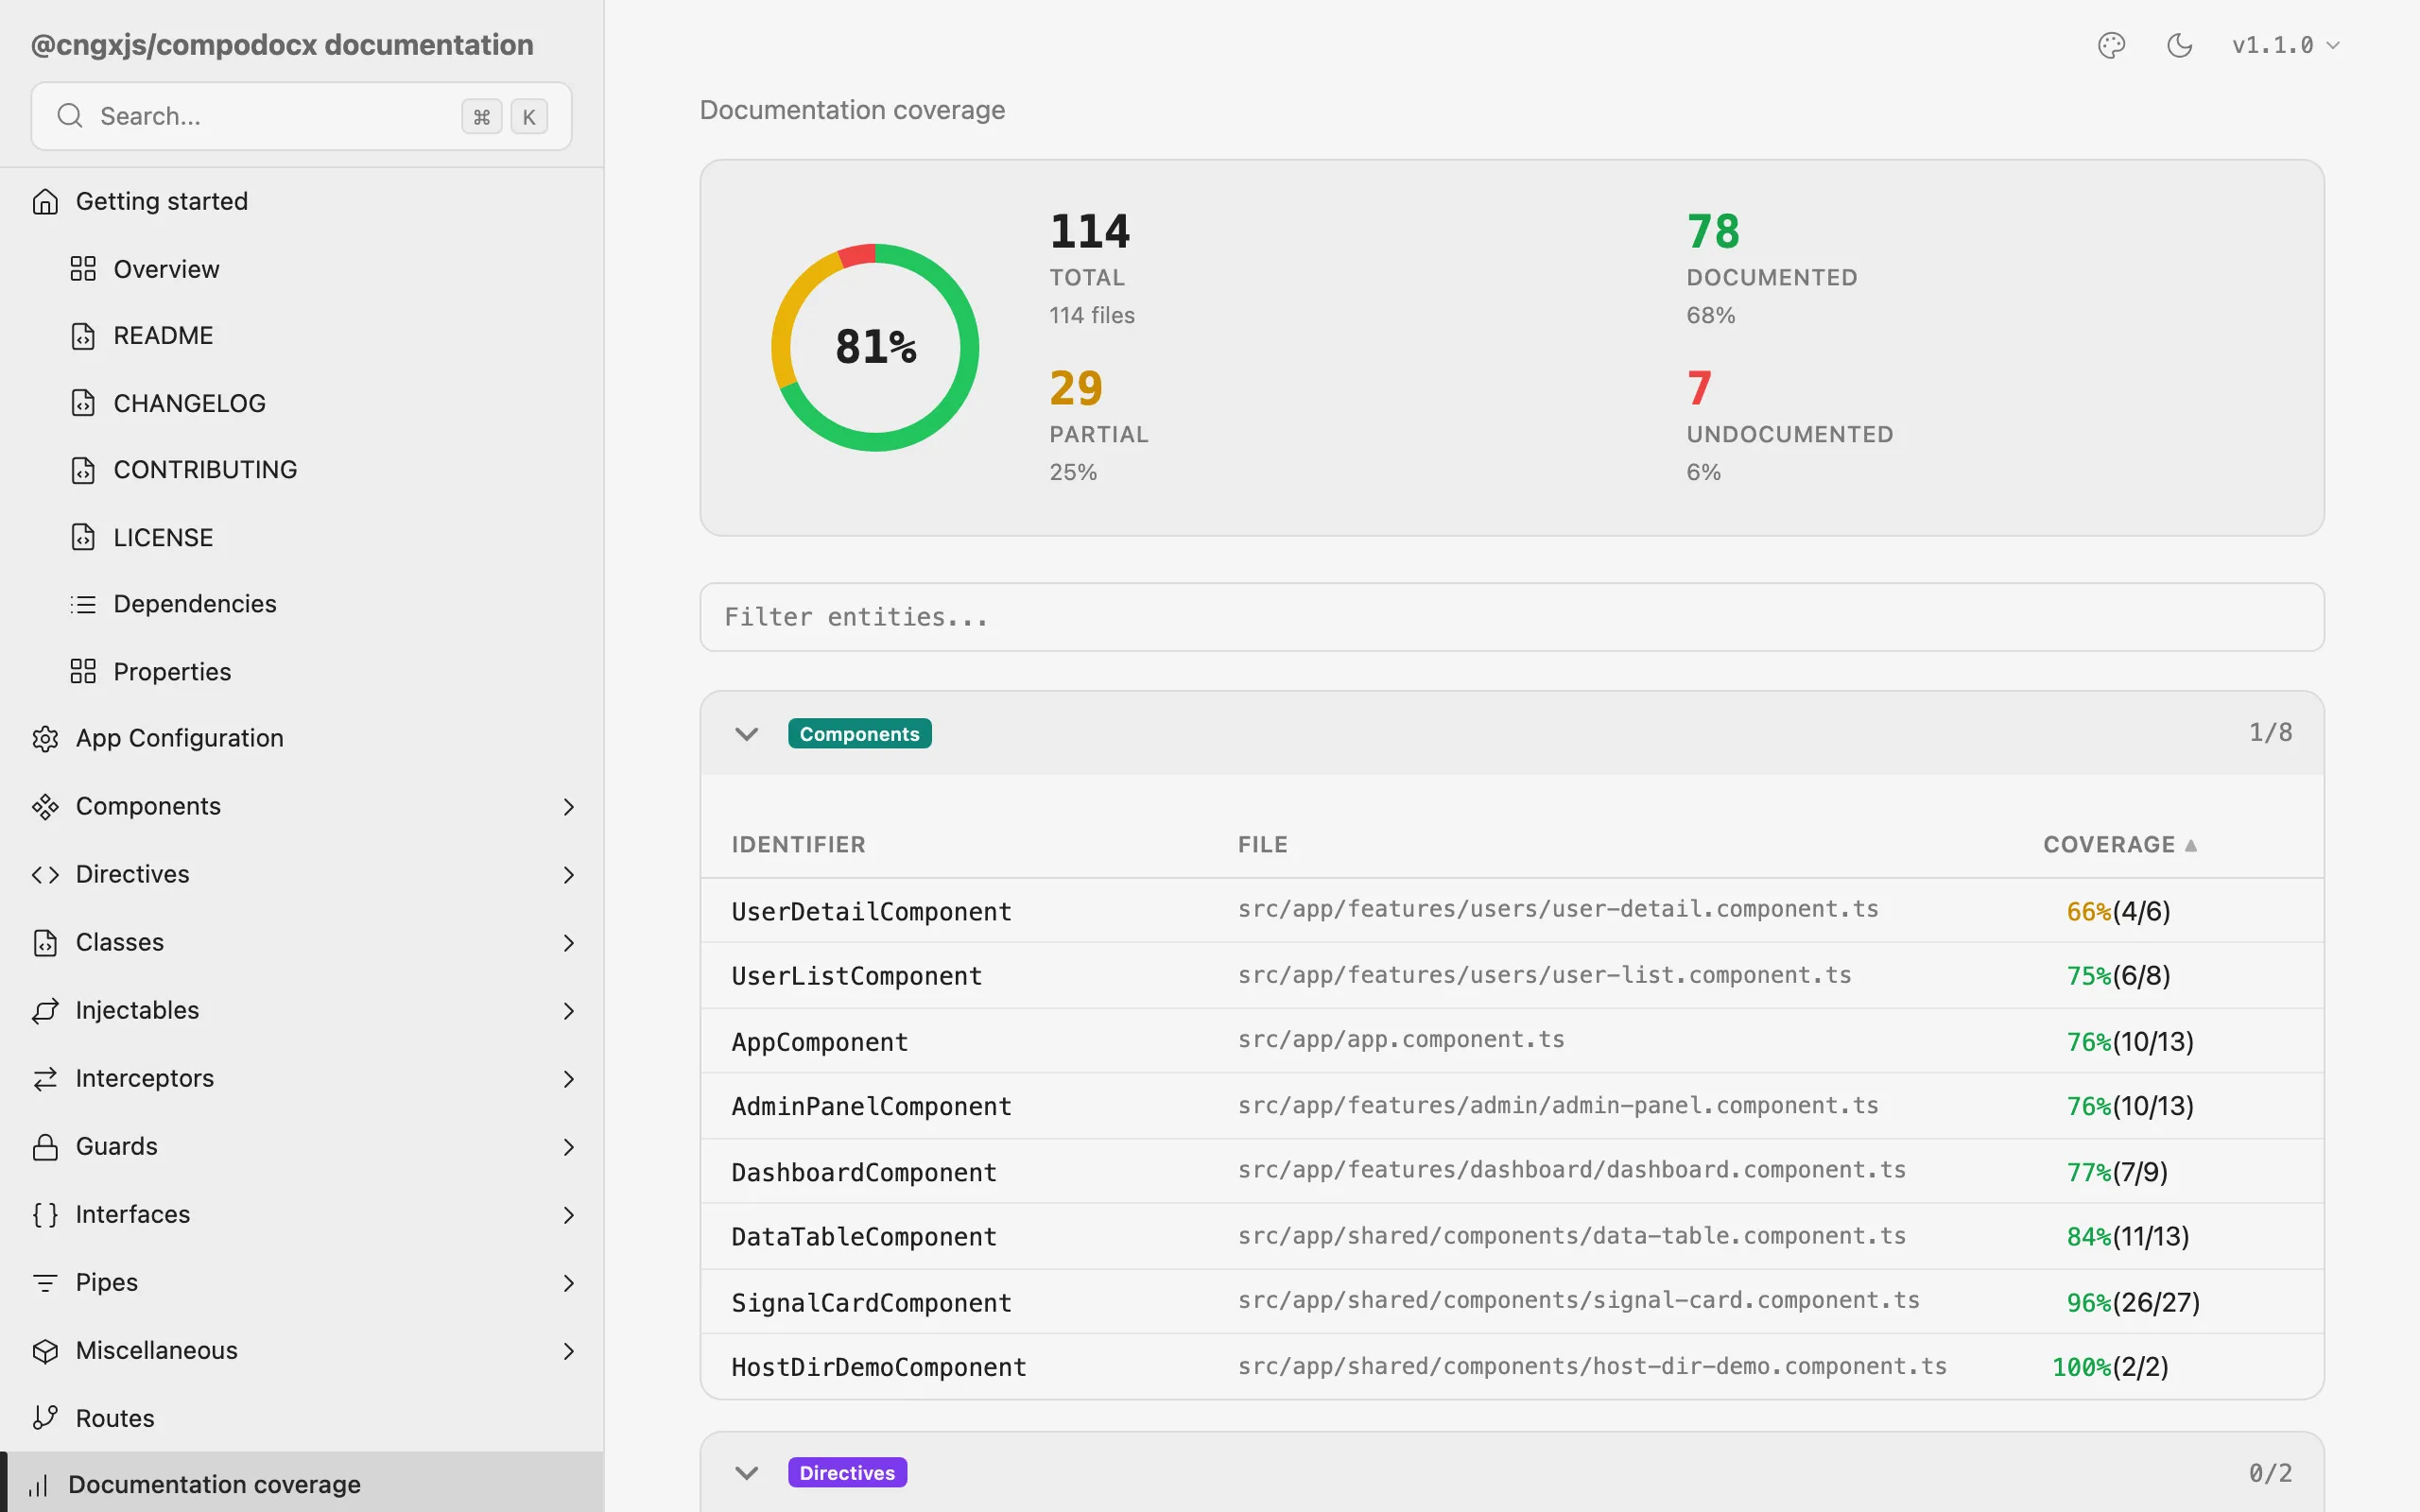Click the Dependencies list icon
The height and width of the screenshot is (1512, 2420).
click(83, 604)
